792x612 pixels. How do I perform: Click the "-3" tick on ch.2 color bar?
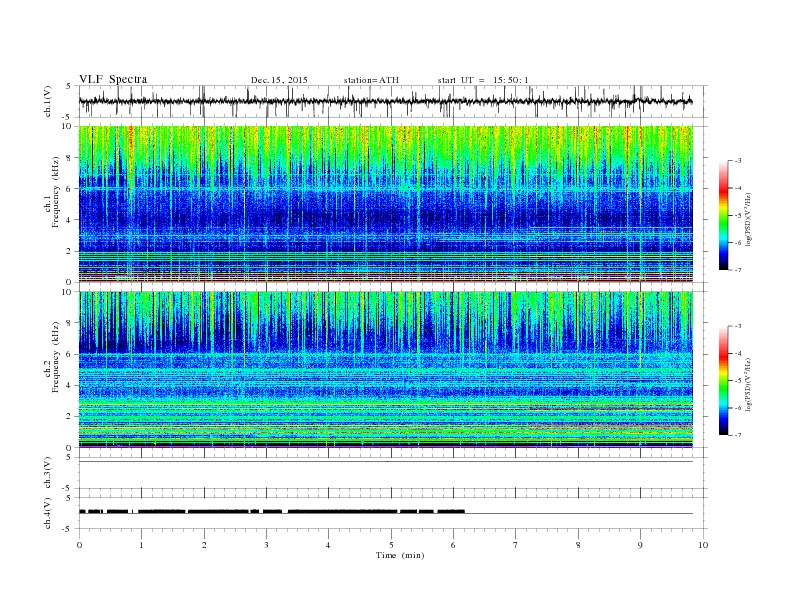(x=738, y=326)
